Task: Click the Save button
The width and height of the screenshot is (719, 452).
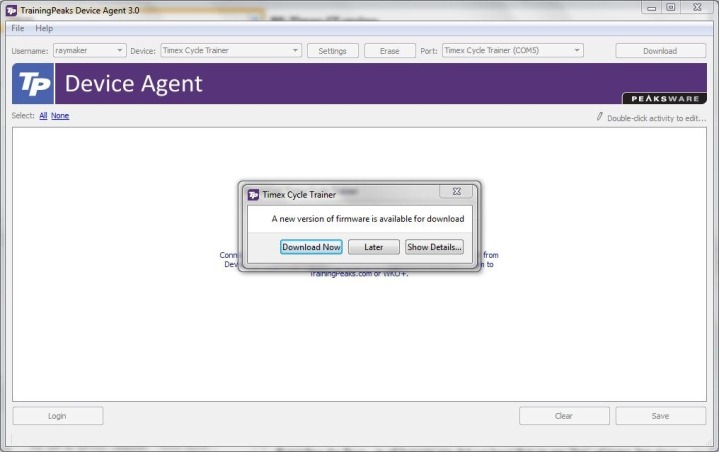Action: [x=660, y=416]
